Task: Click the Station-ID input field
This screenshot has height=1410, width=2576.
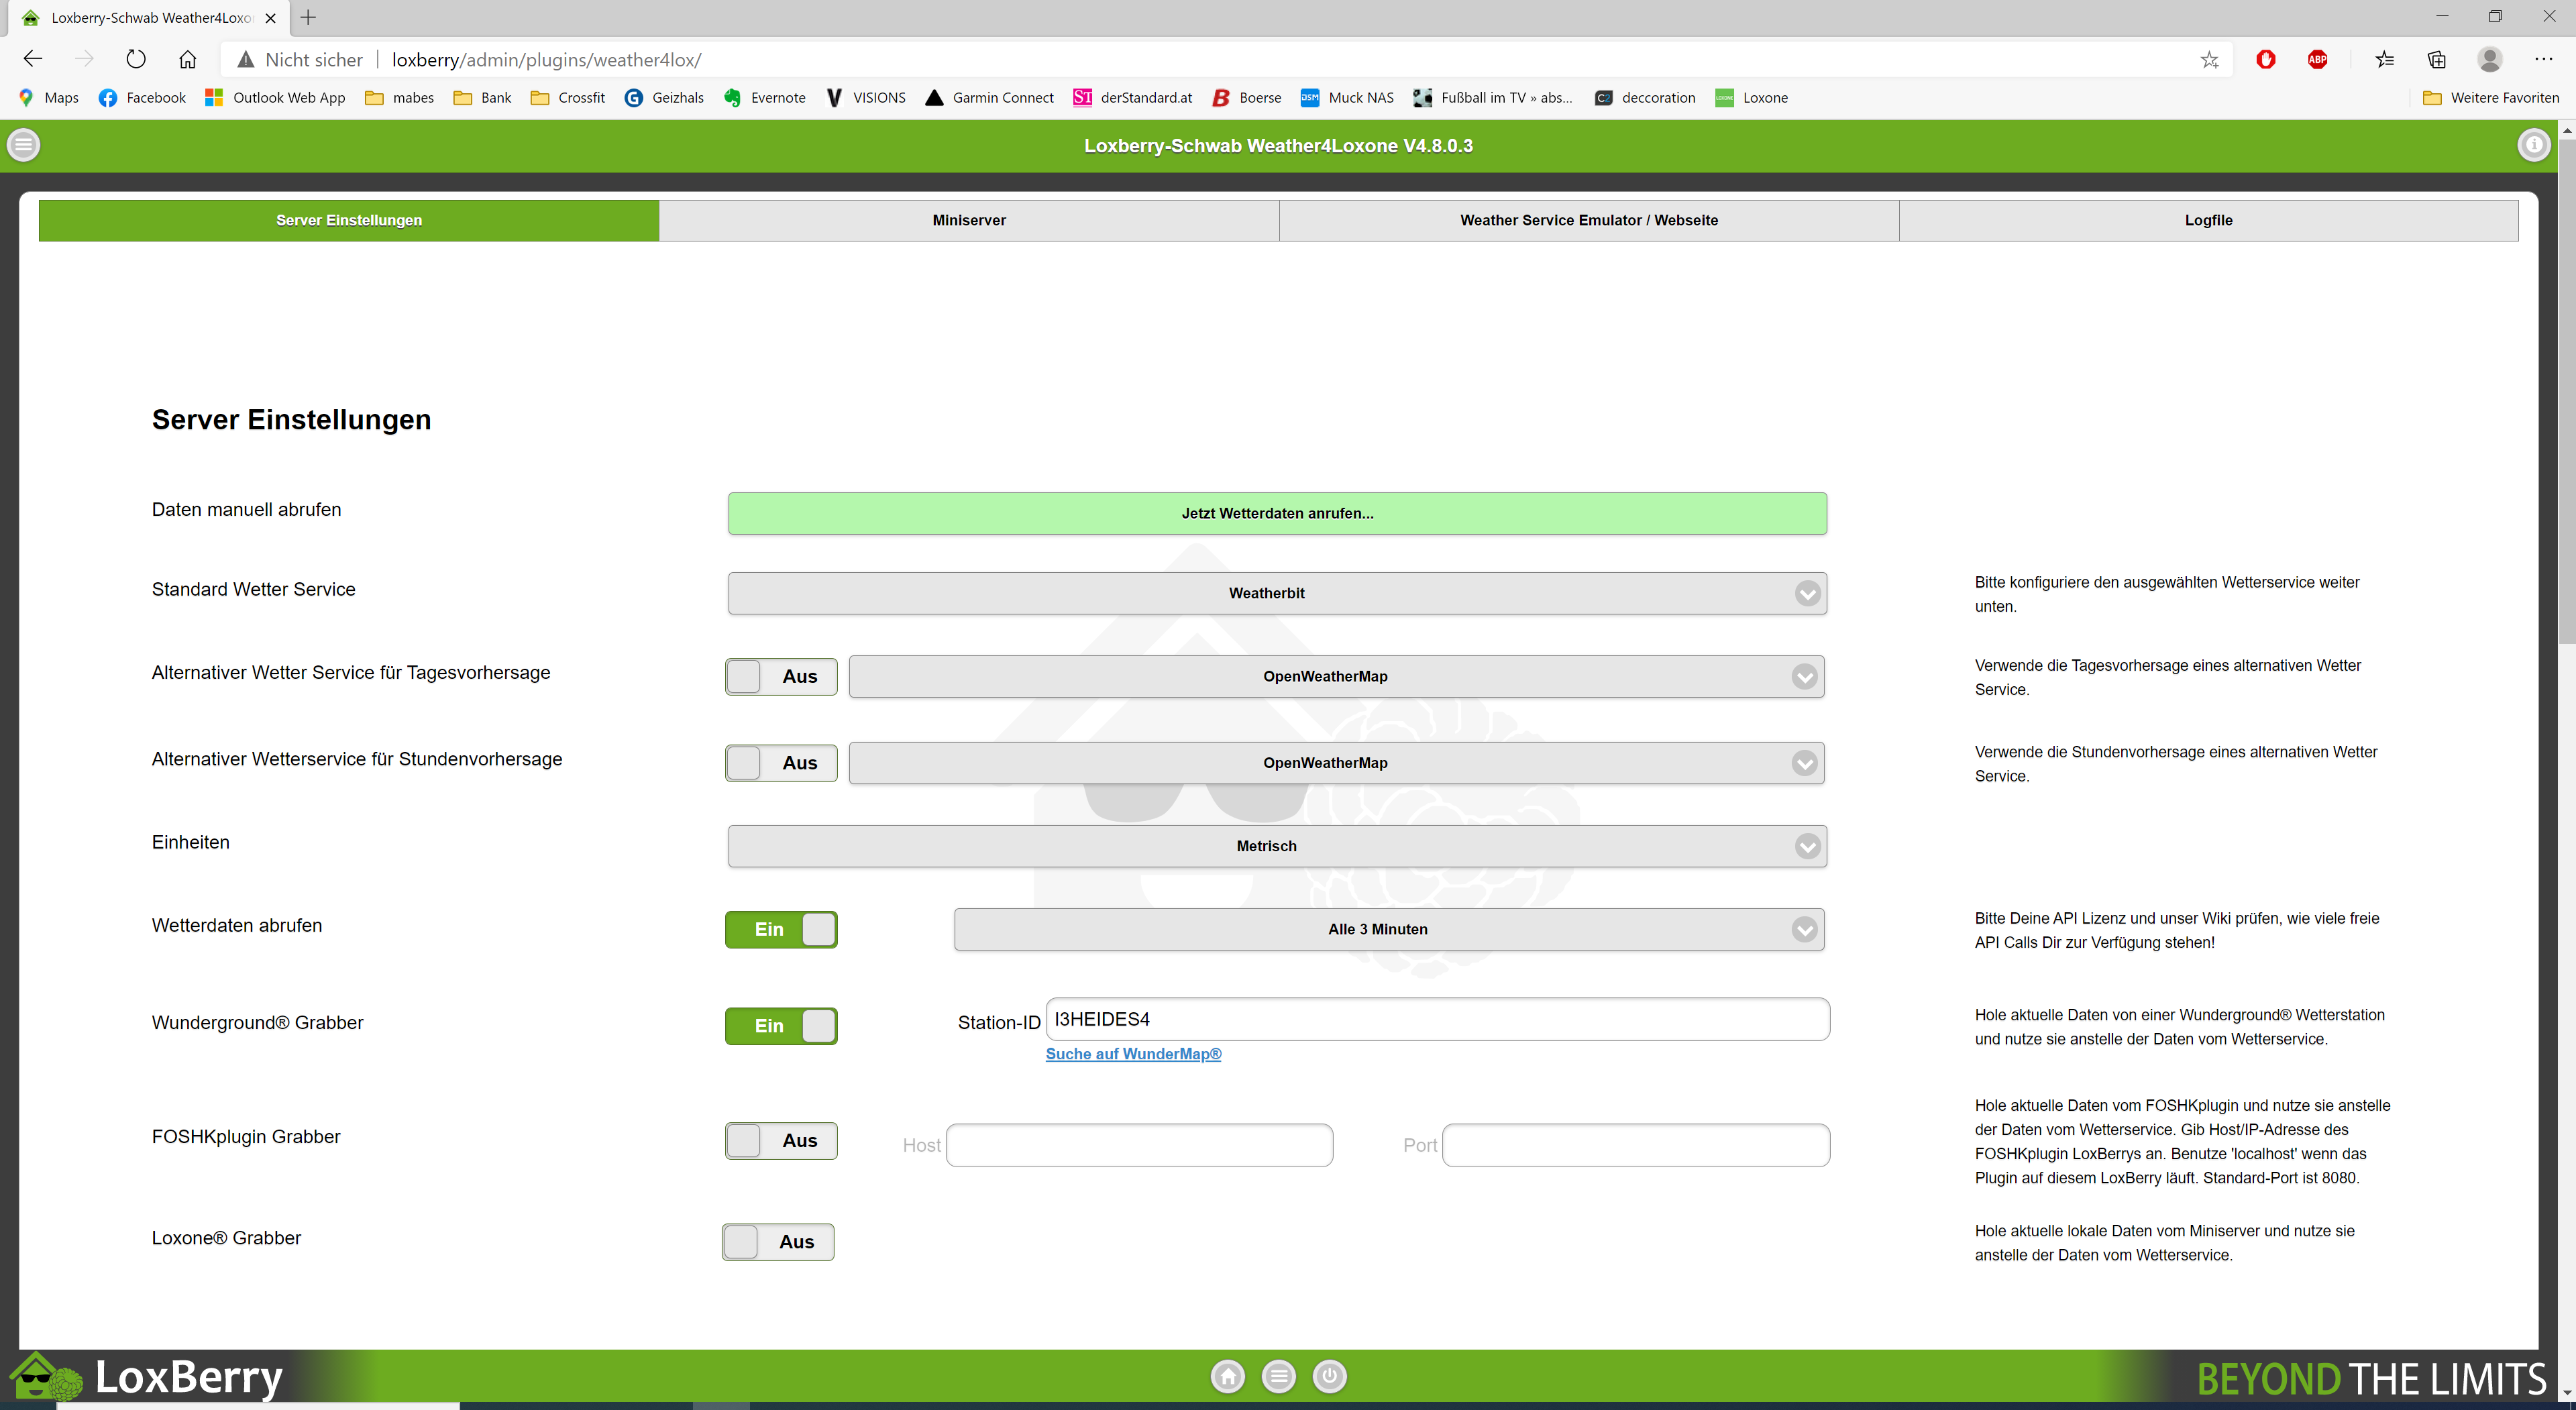Action: click(1437, 1019)
